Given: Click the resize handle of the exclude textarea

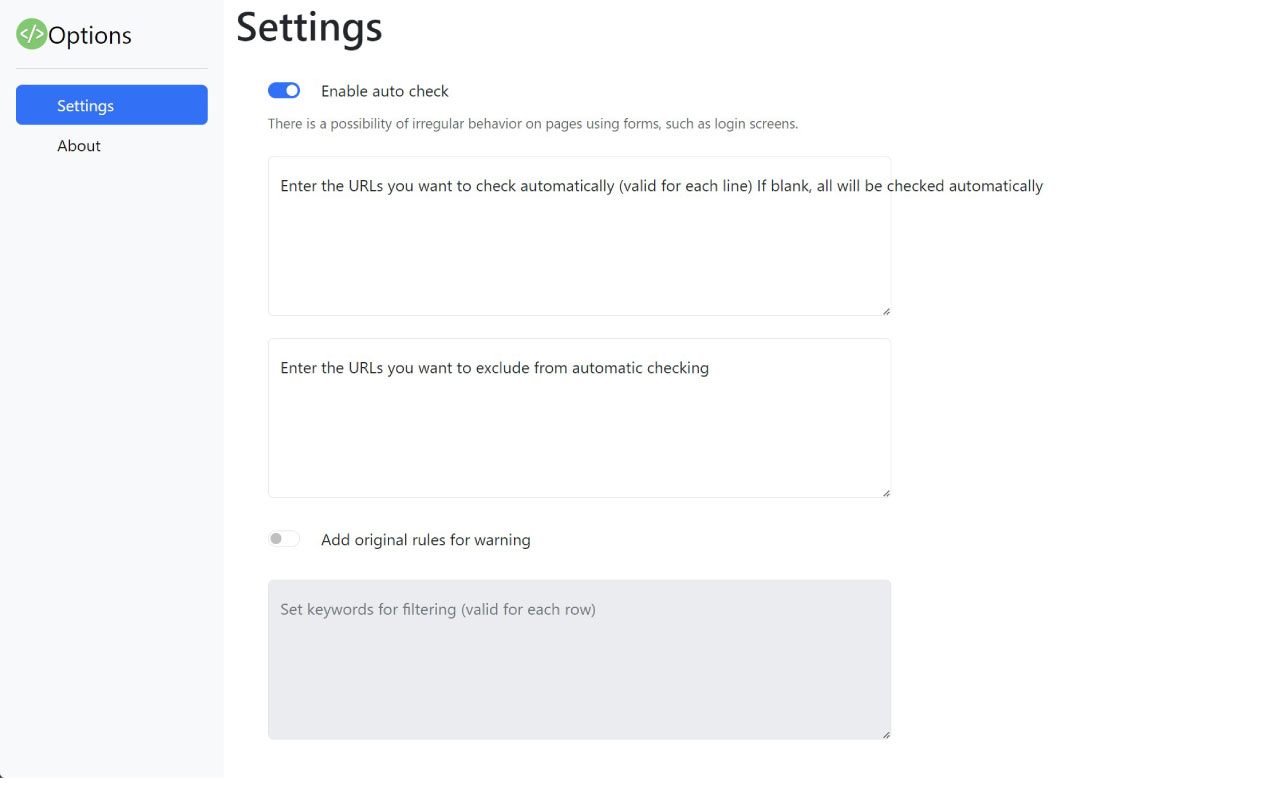Looking at the screenshot, I should click(886, 492).
